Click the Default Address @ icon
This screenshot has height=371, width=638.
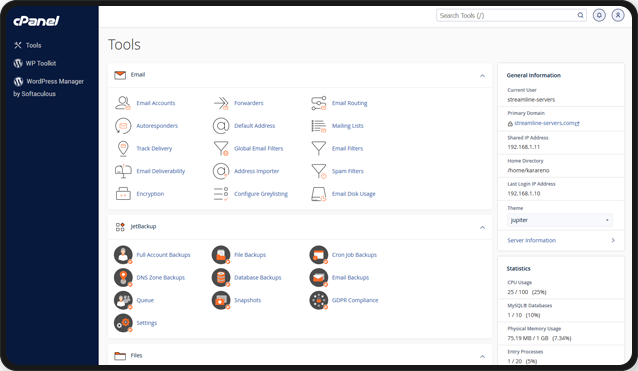(x=221, y=126)
